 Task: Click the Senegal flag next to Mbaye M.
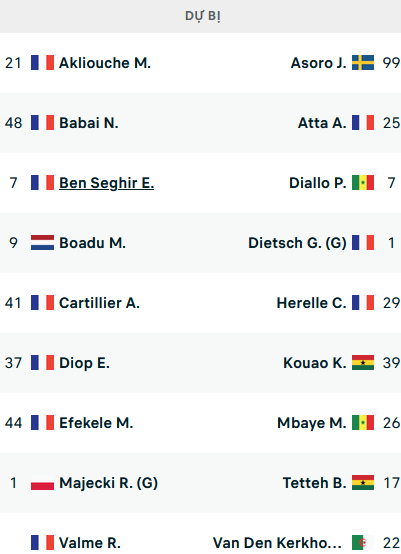pyautogui.click(x=363, y=423)
